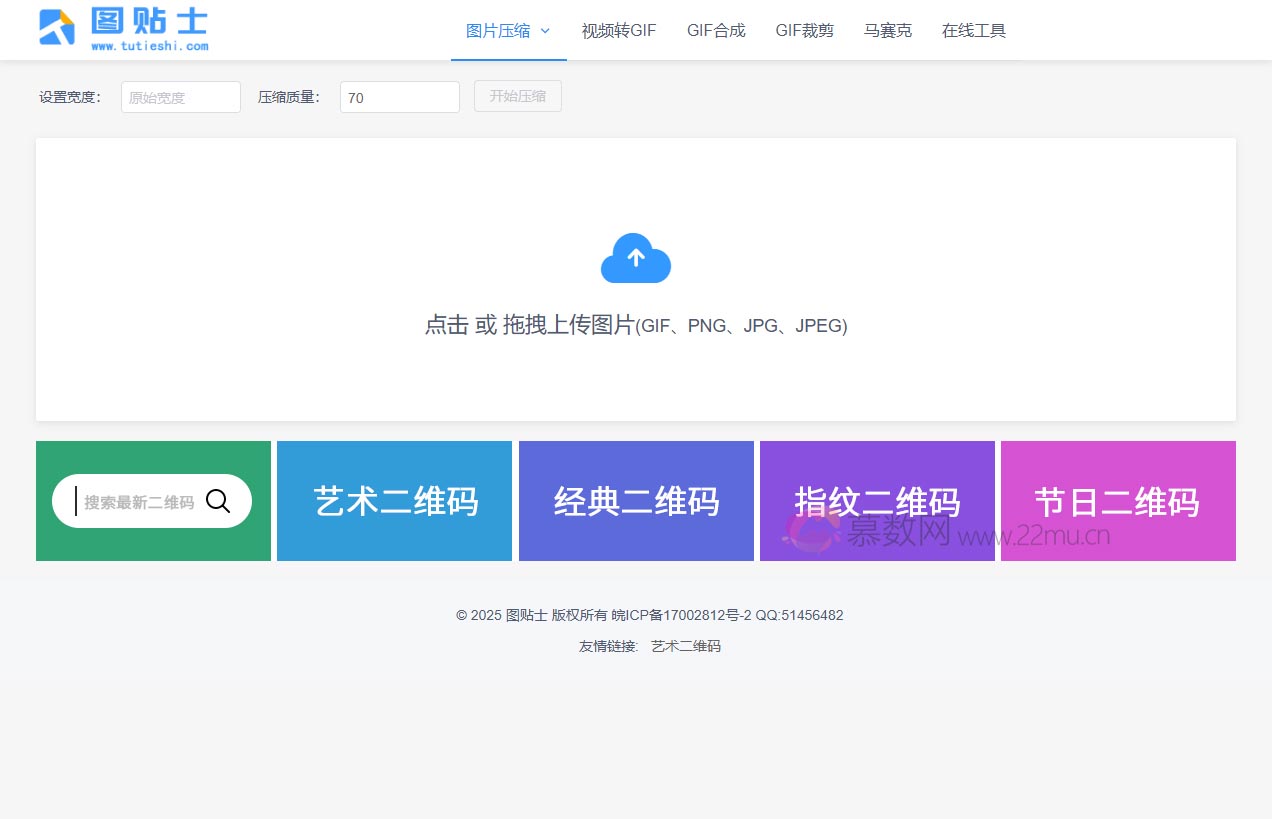The image size is (1272, 819).
Task: Open the 艺术二维码 tile
Action: (394, 500)
